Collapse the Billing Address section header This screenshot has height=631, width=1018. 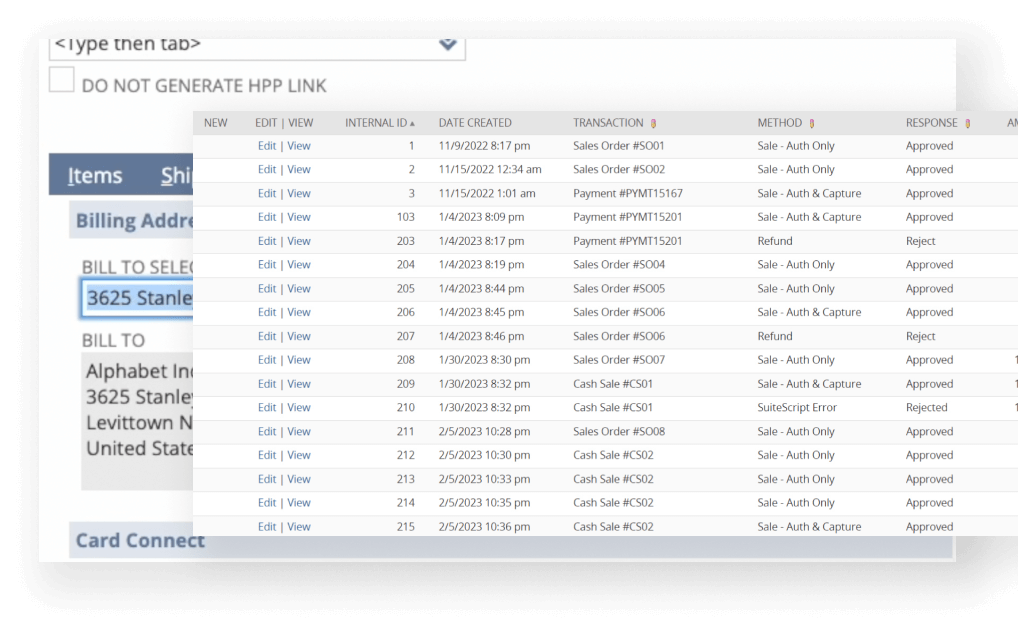point(134,221)
